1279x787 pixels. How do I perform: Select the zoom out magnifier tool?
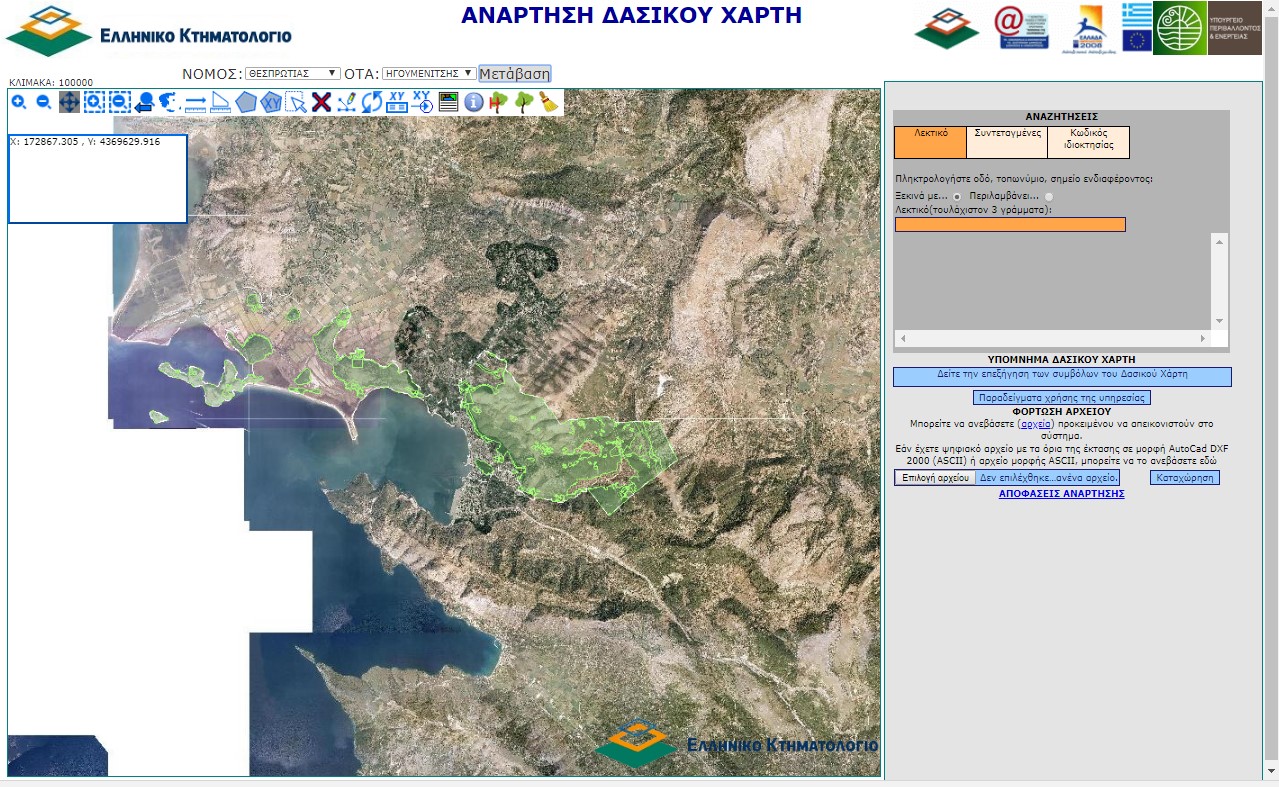[44, 102]
